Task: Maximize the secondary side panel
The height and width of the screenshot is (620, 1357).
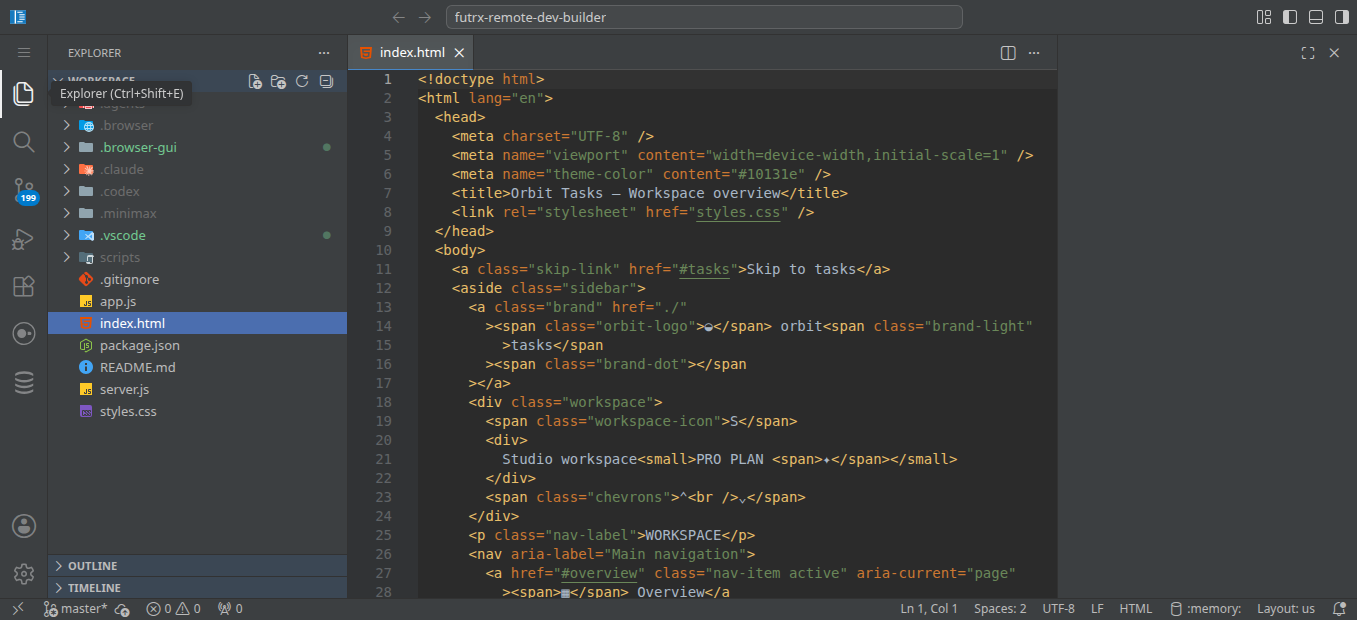Action: (1307, 53)
